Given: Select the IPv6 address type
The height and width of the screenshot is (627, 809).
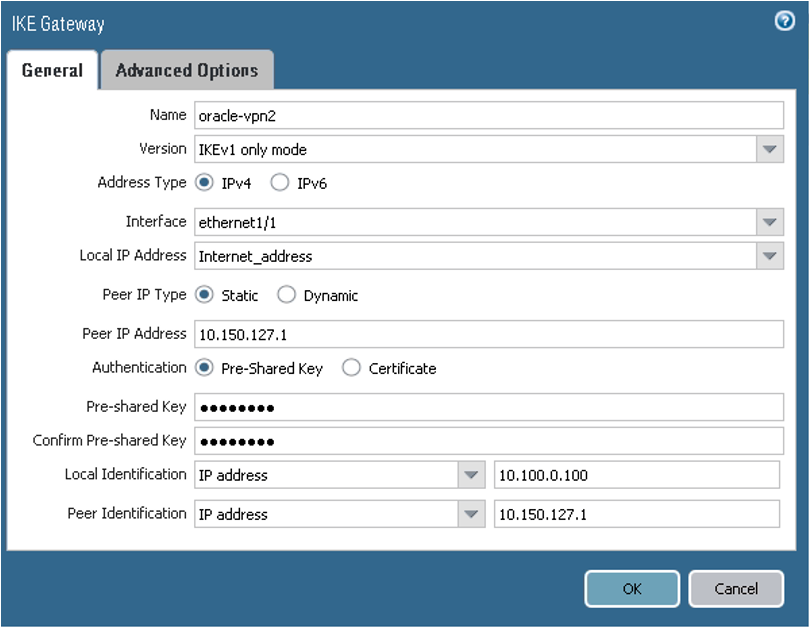Looking at the screenshot, I should [x=280, y=183].
